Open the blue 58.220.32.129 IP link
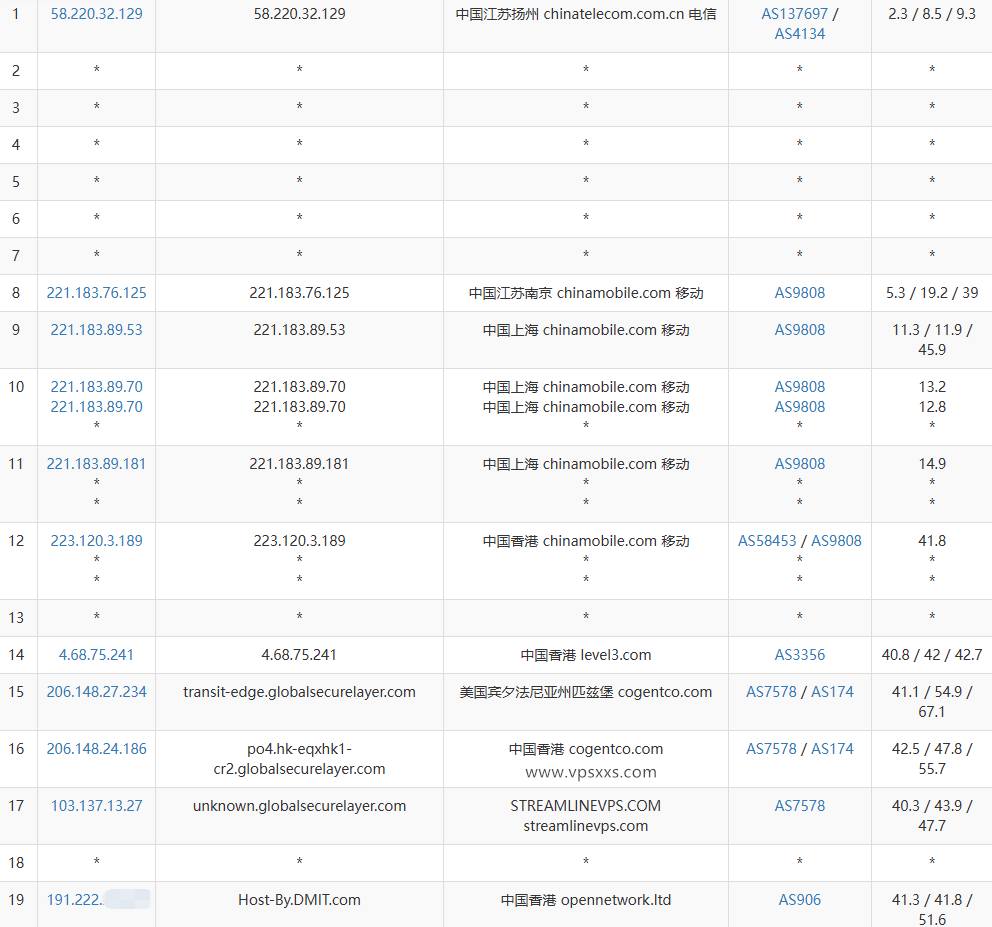 96,14
